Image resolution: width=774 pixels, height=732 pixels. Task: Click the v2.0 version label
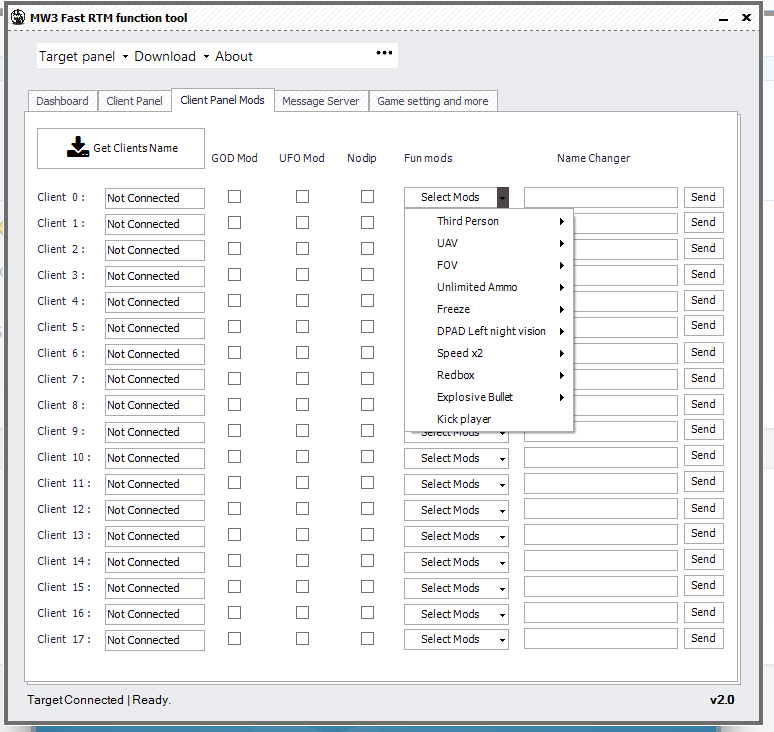(722, 700)
